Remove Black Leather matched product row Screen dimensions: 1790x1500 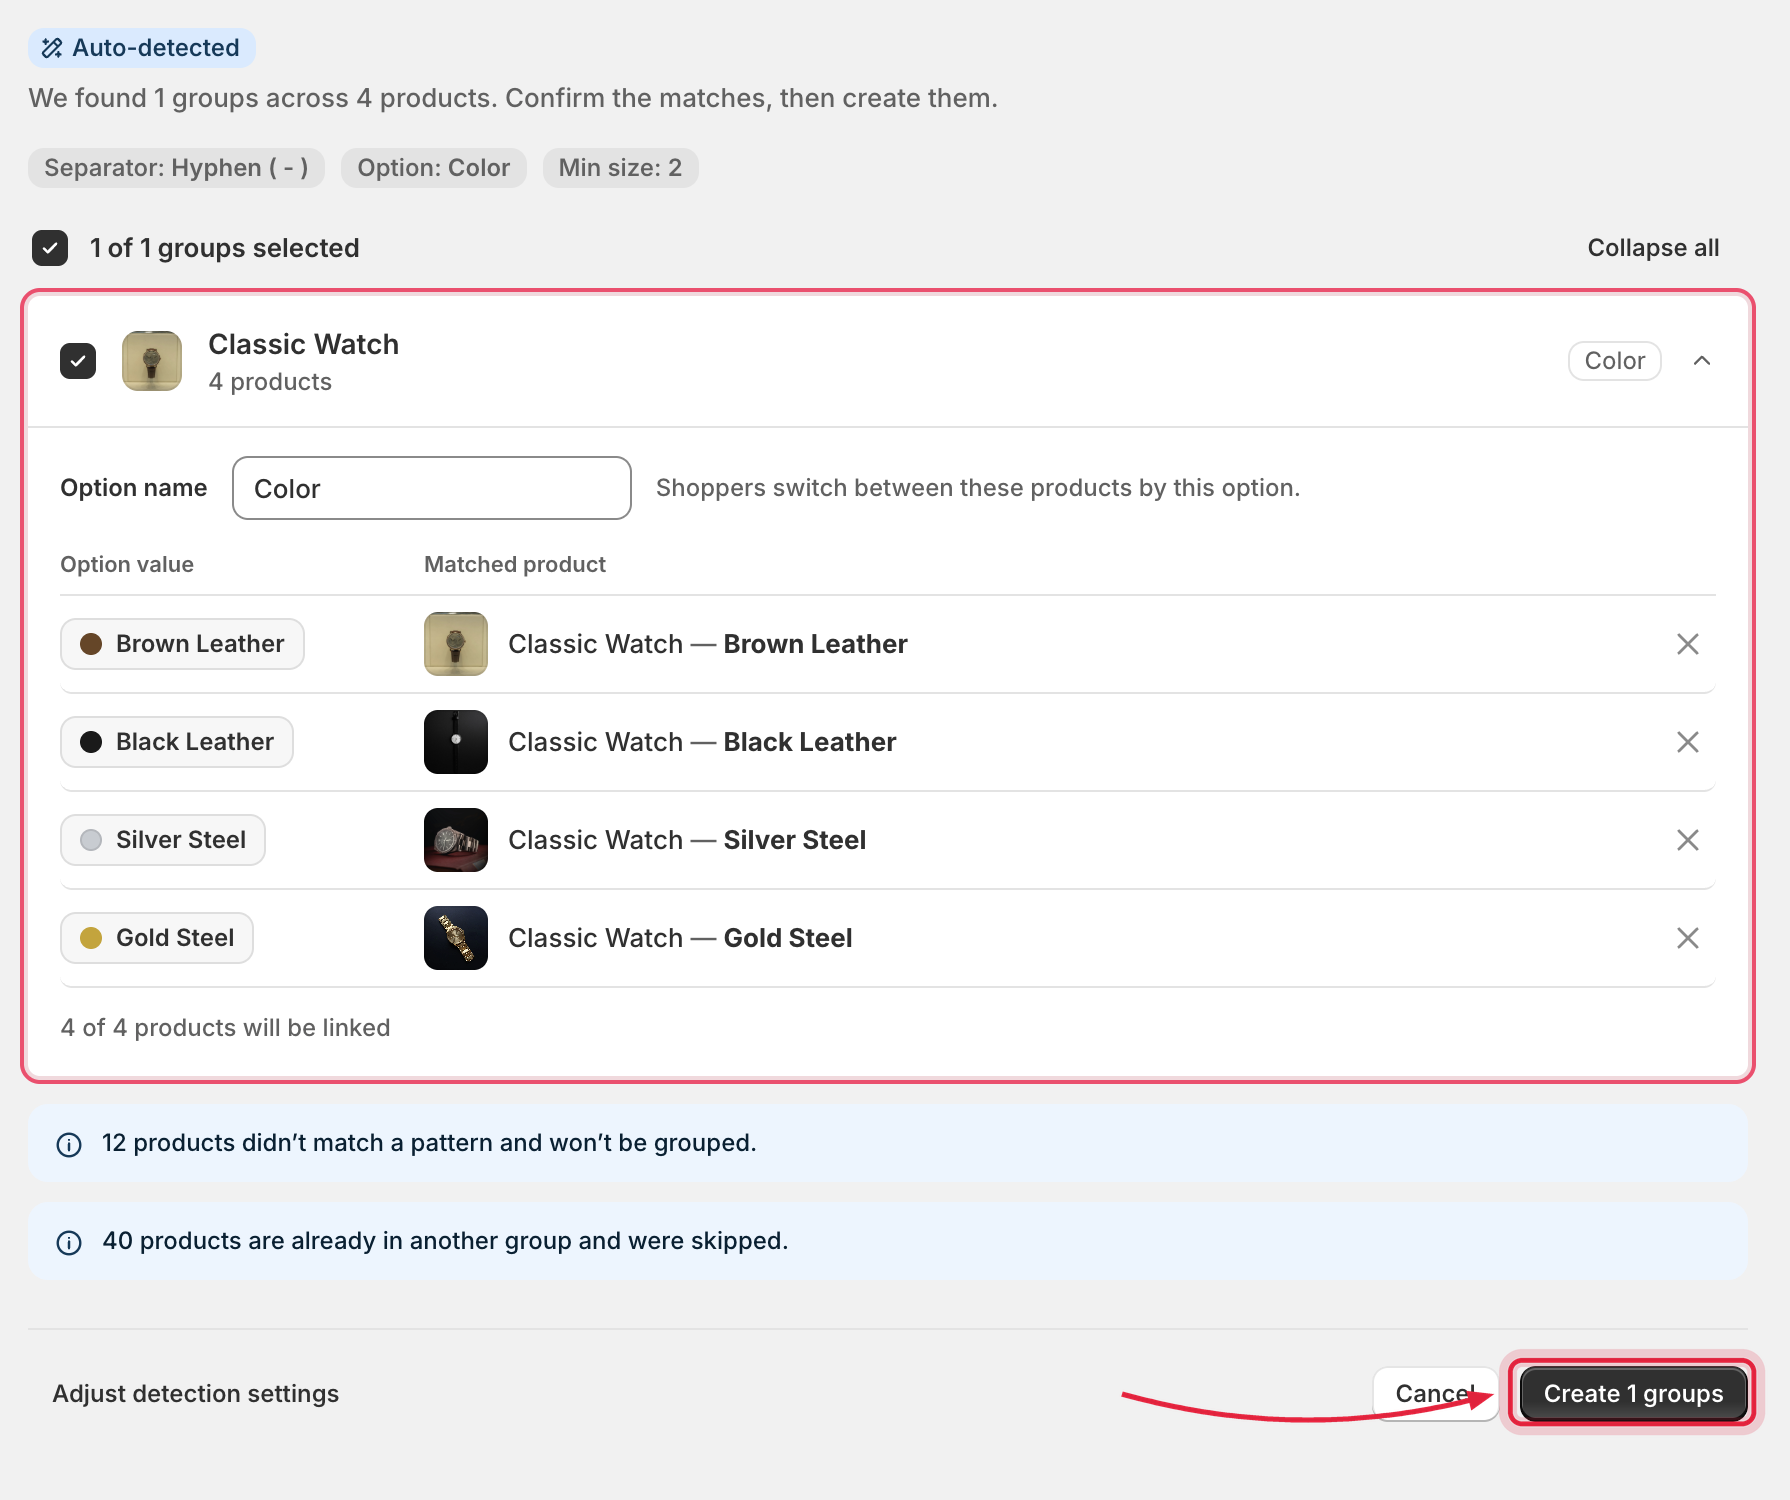(x=1687, y=742)
